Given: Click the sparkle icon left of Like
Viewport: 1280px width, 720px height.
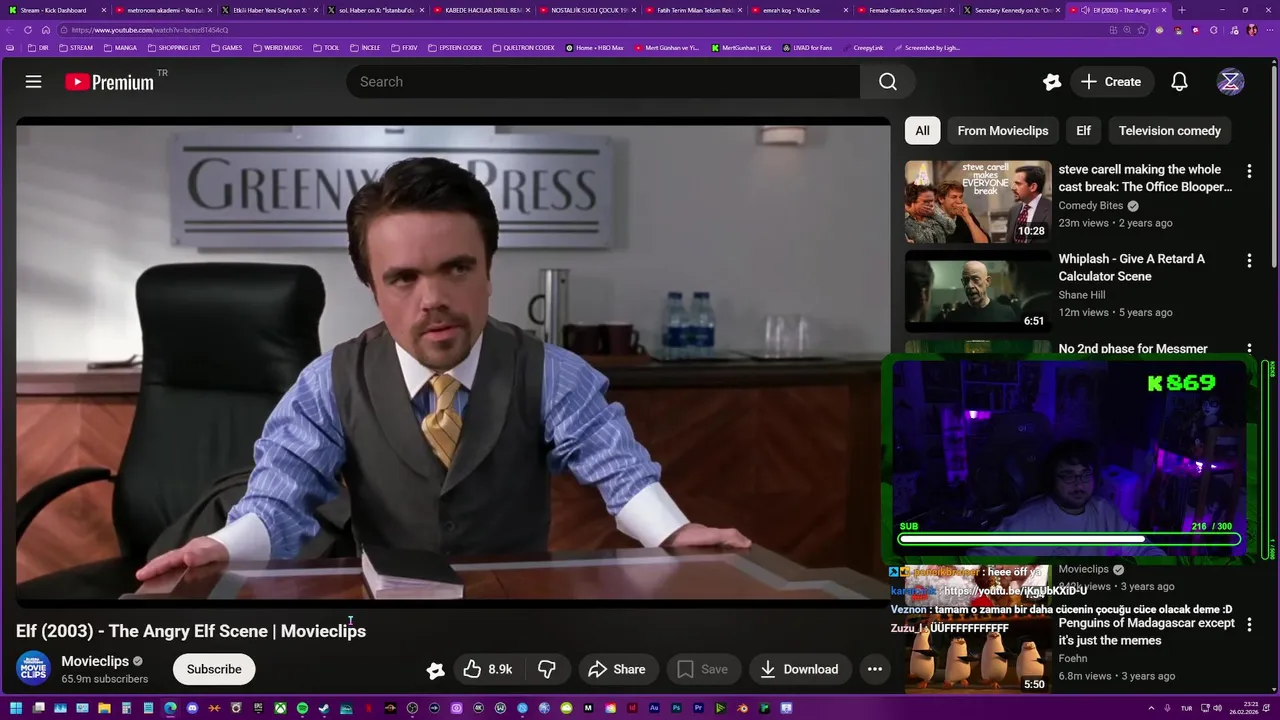Looking at the screenshot, I should click(x=435, y=670).
